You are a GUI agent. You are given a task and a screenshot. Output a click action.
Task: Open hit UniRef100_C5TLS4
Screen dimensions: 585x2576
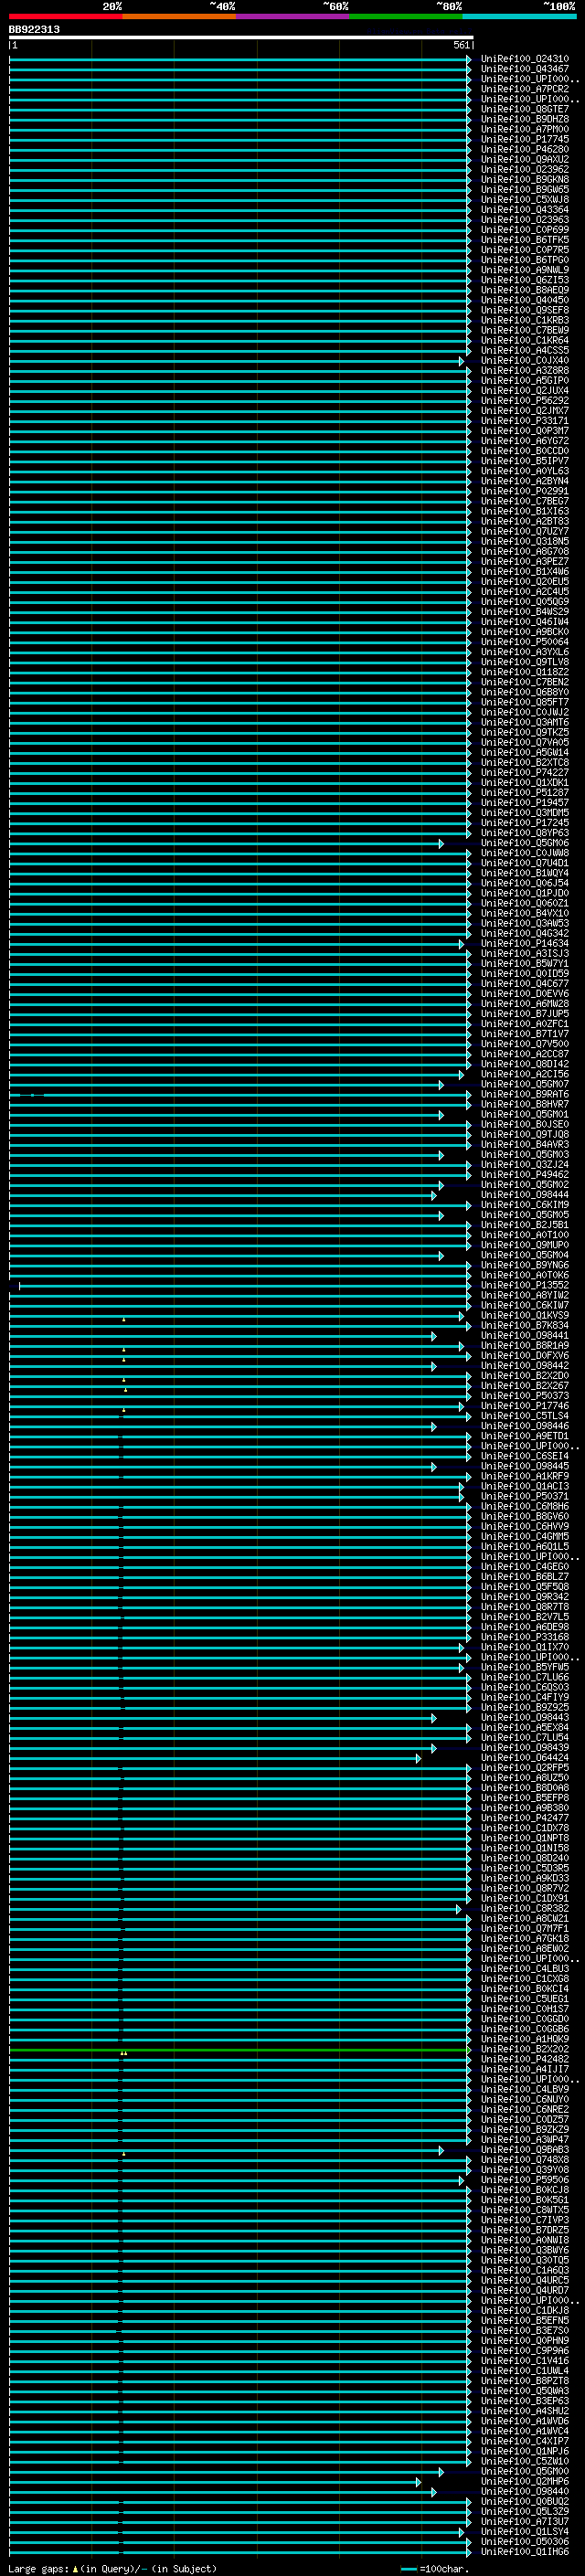[x=525, y=1415]
